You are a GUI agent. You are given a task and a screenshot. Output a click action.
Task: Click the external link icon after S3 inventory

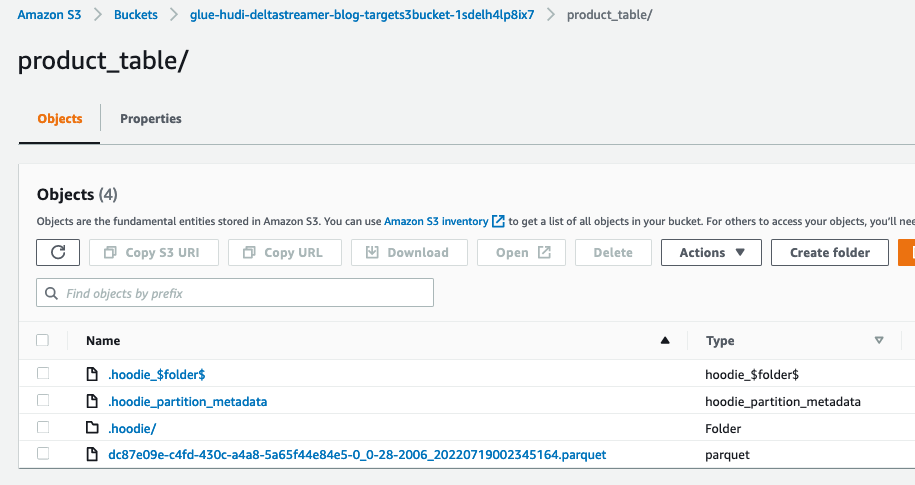(x=498, y=221)
